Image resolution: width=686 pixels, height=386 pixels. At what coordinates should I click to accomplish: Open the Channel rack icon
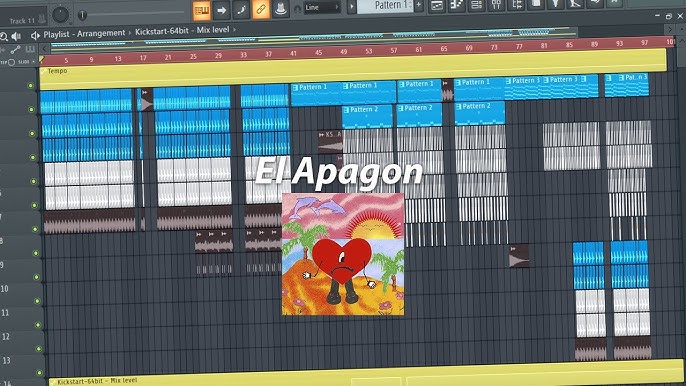click(476, 5)
